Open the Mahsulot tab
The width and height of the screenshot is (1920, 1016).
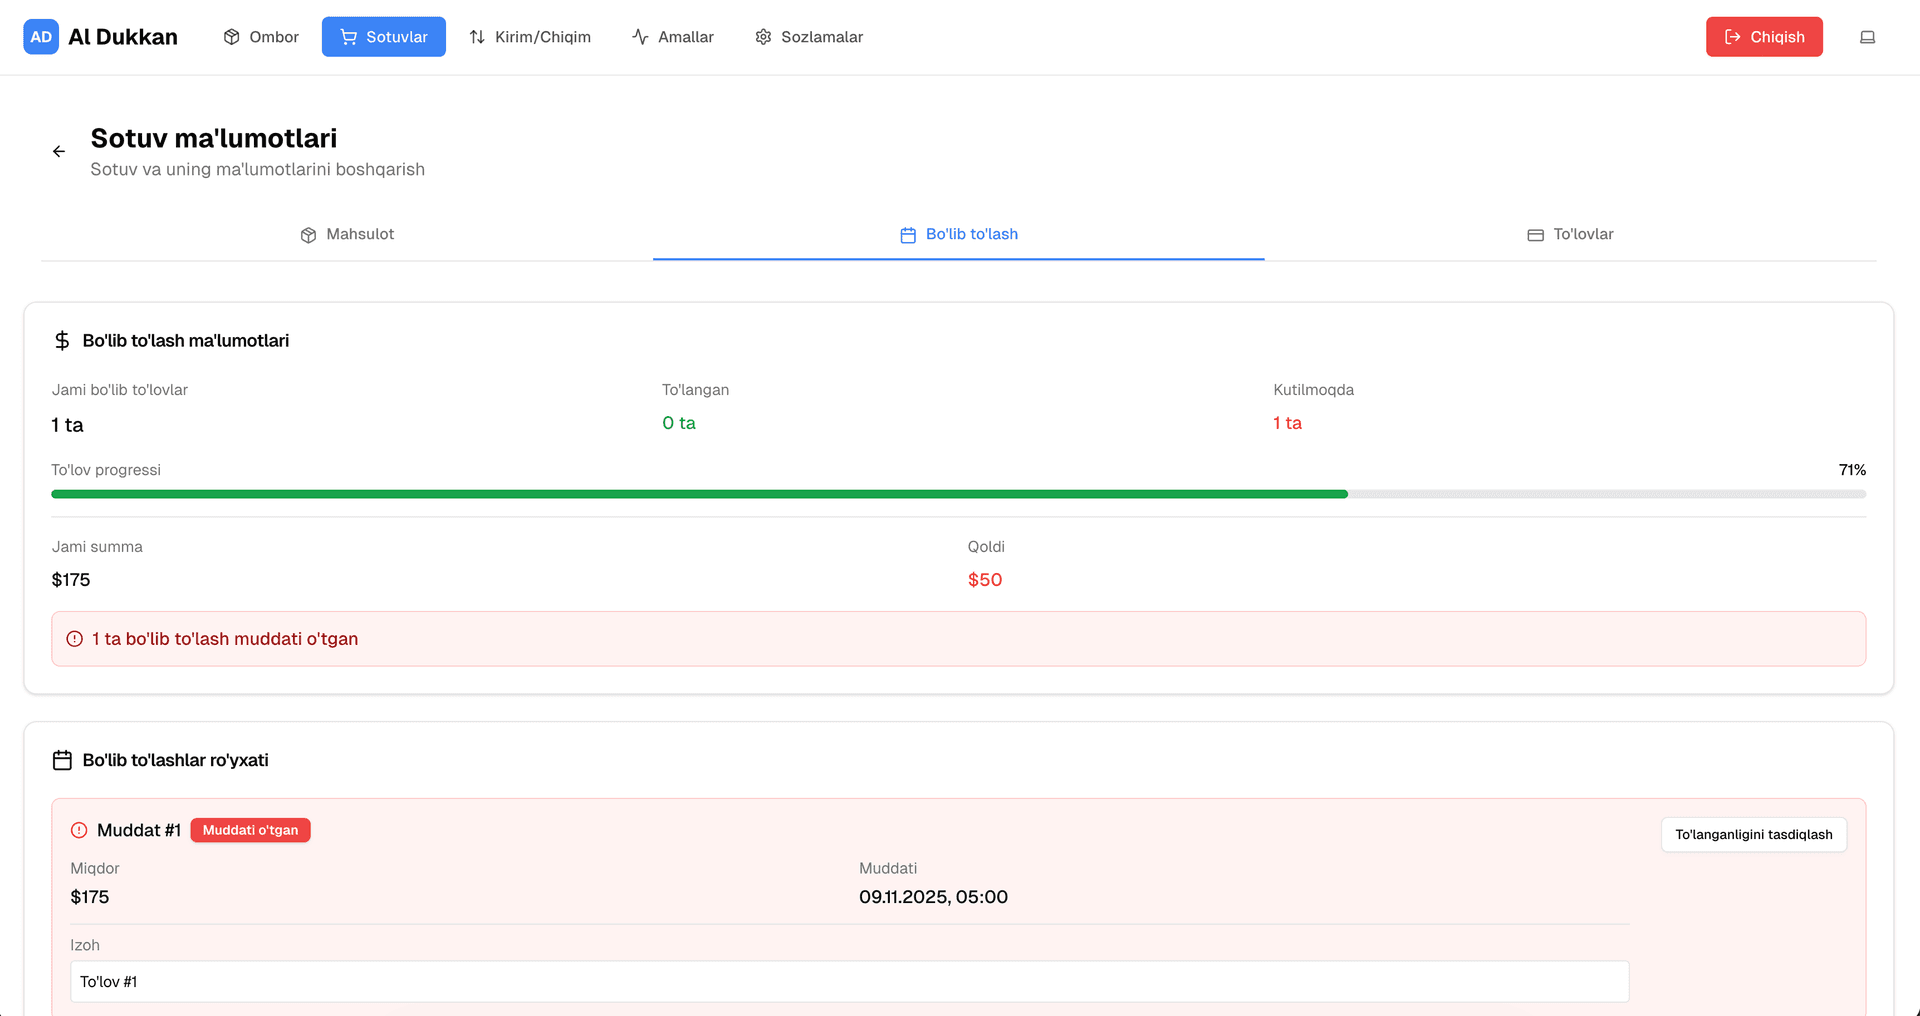[x=347, y=234]
